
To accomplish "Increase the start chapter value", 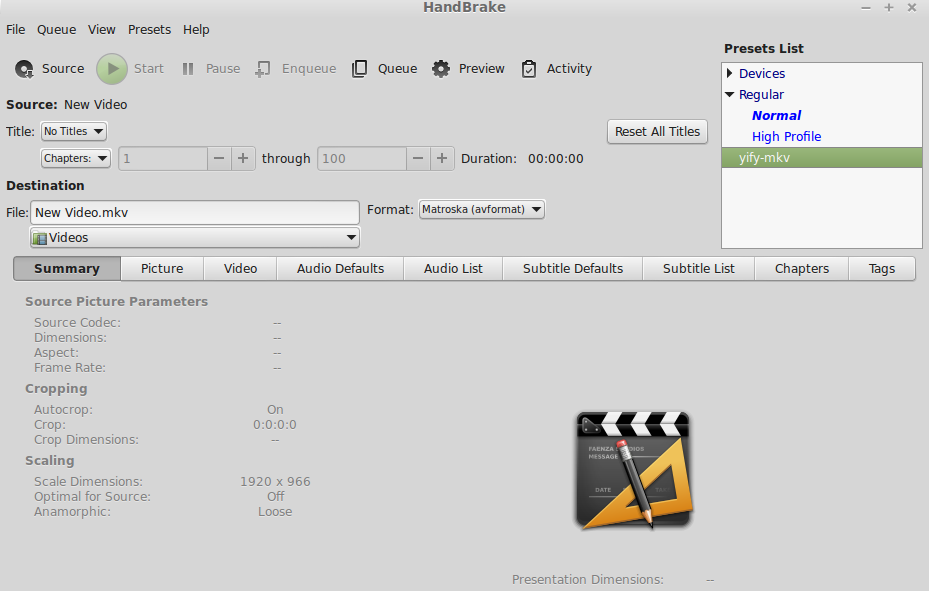I will 243,159.
